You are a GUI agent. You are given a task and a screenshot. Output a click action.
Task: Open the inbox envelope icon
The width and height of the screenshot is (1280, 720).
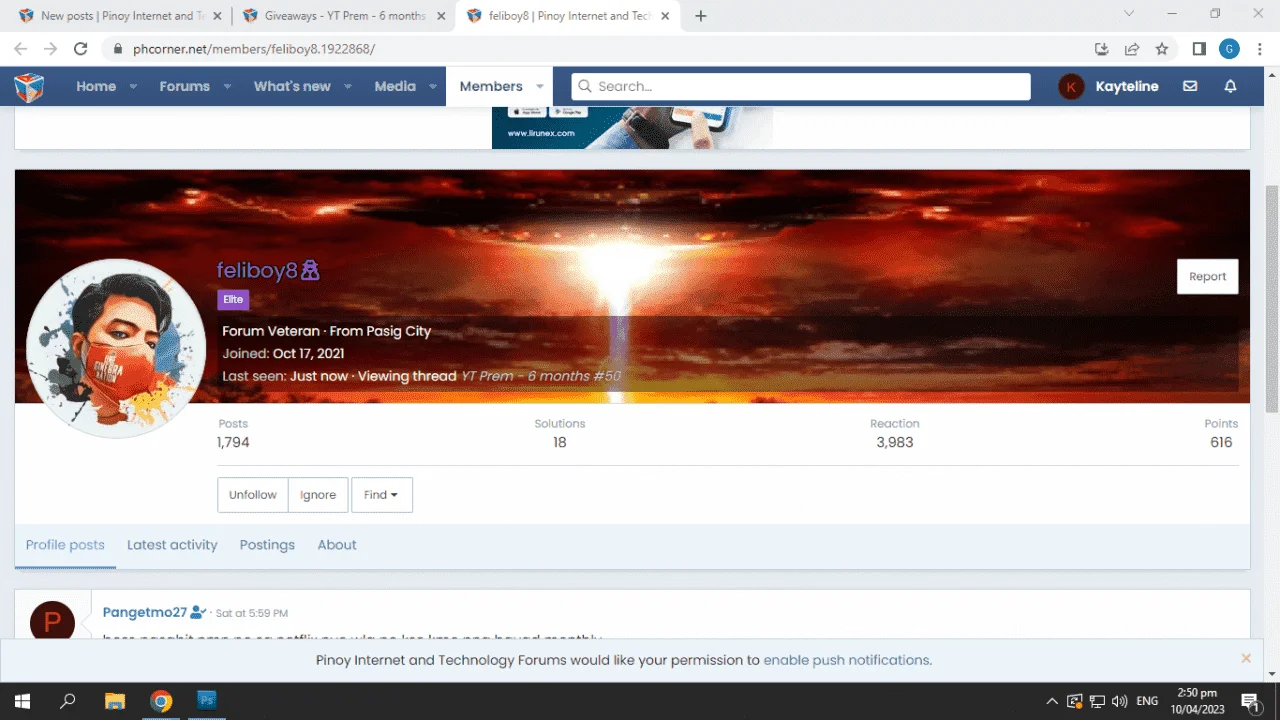[x=1190, y=86]
